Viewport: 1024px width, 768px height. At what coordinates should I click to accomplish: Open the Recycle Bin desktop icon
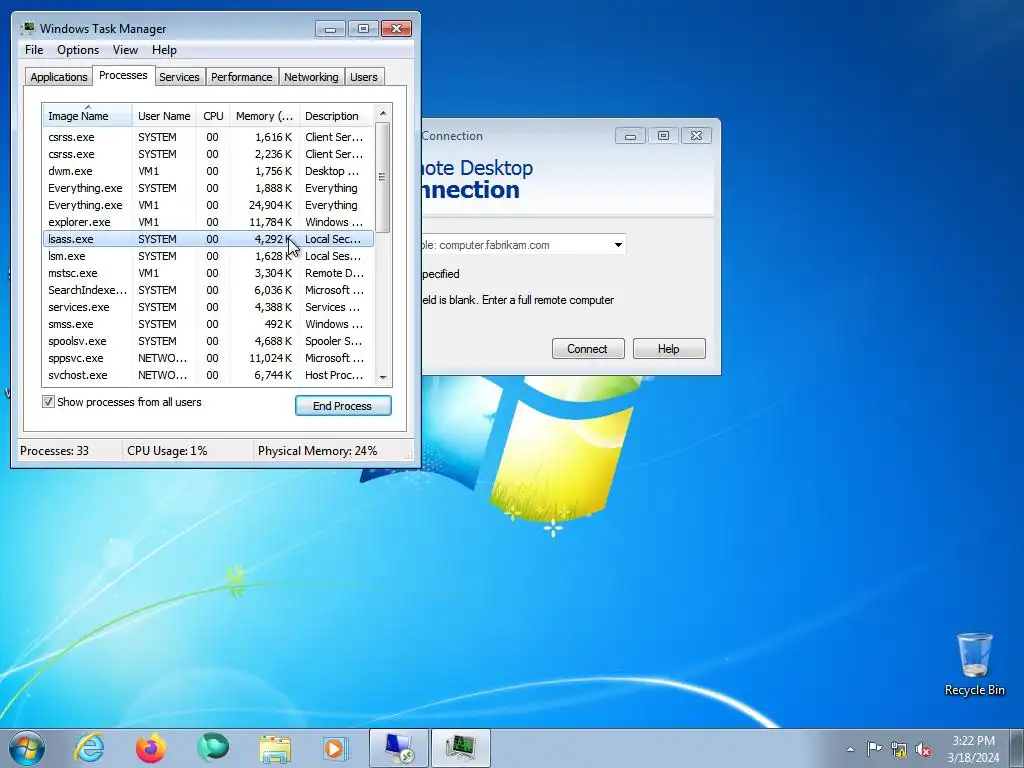[x=974, y=664]
